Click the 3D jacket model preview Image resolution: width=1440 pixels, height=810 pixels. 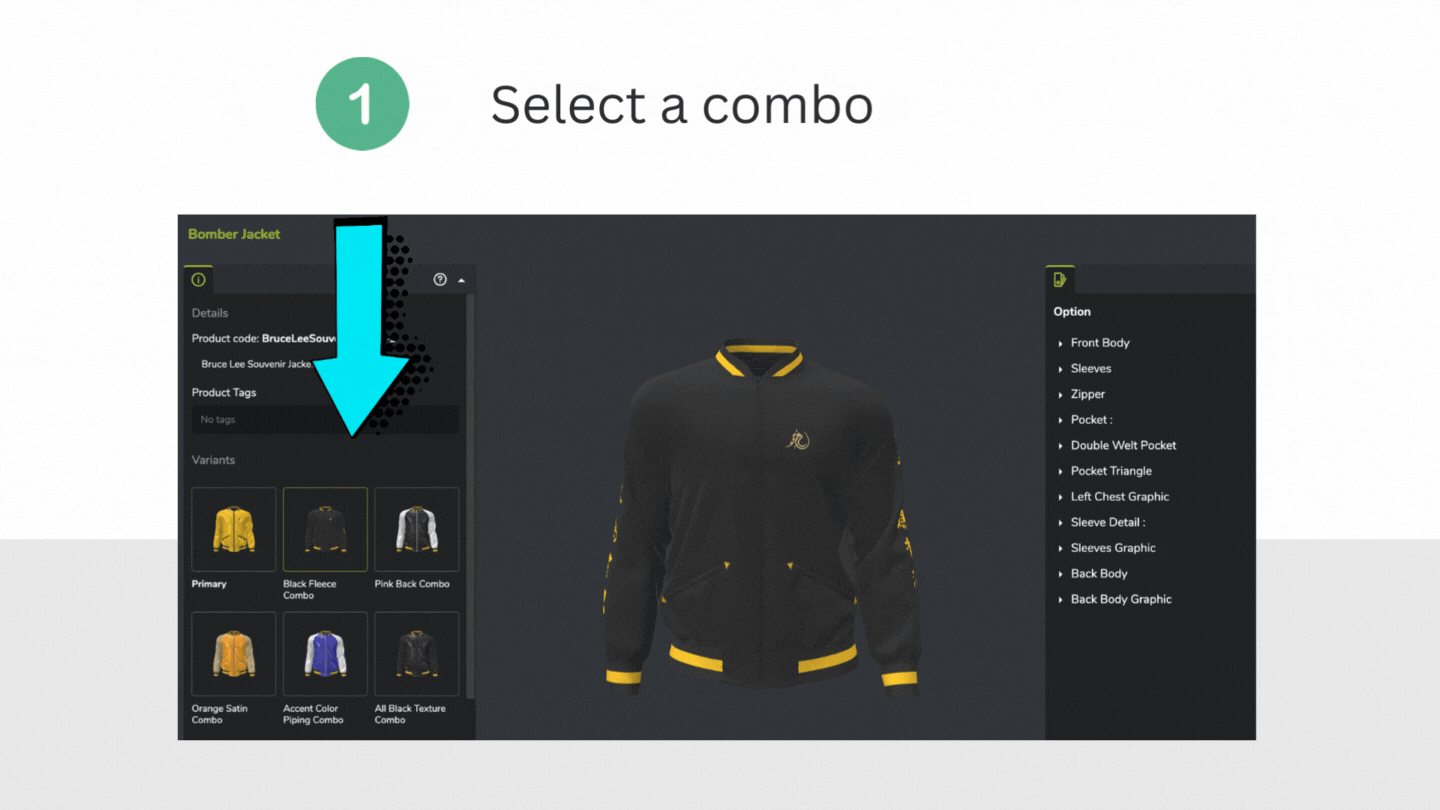click(x=760, y=515)
